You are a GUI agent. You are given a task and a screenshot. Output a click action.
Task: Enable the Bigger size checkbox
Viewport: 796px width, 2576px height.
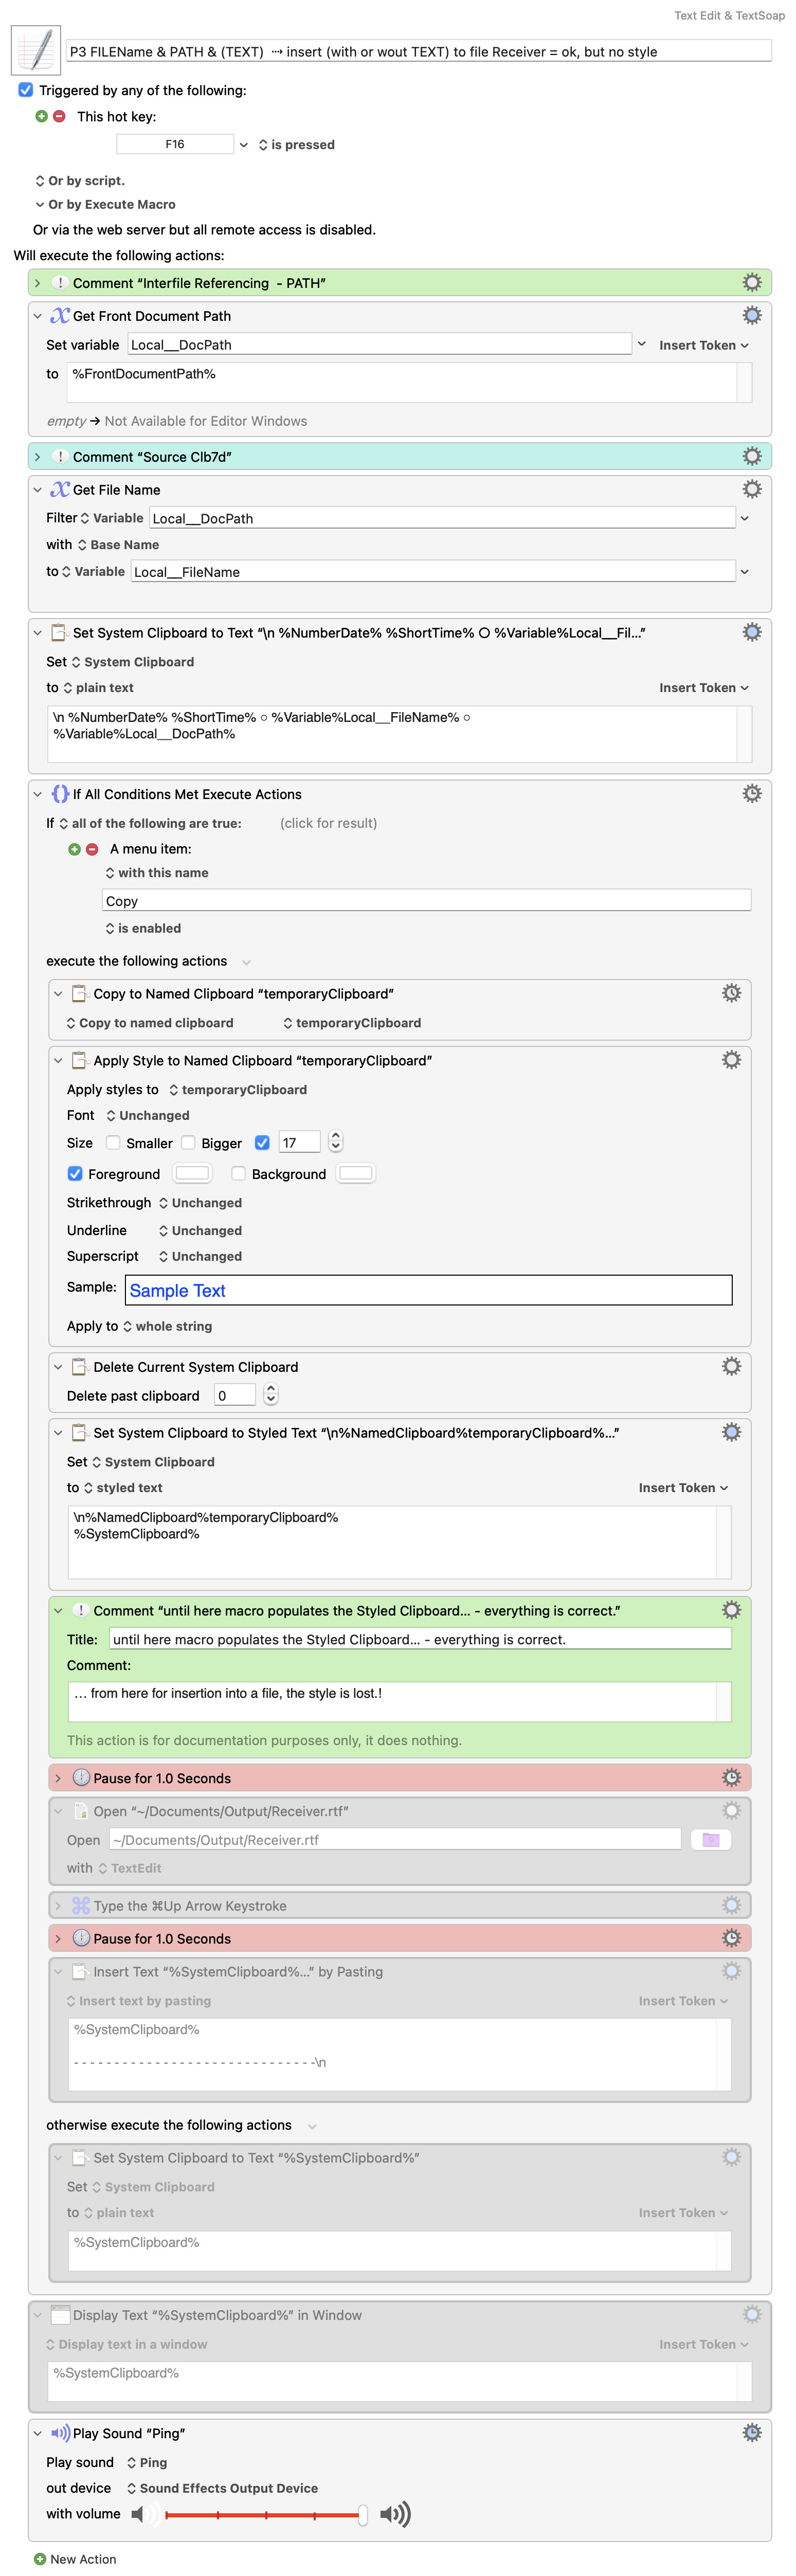coord(188,1143)
